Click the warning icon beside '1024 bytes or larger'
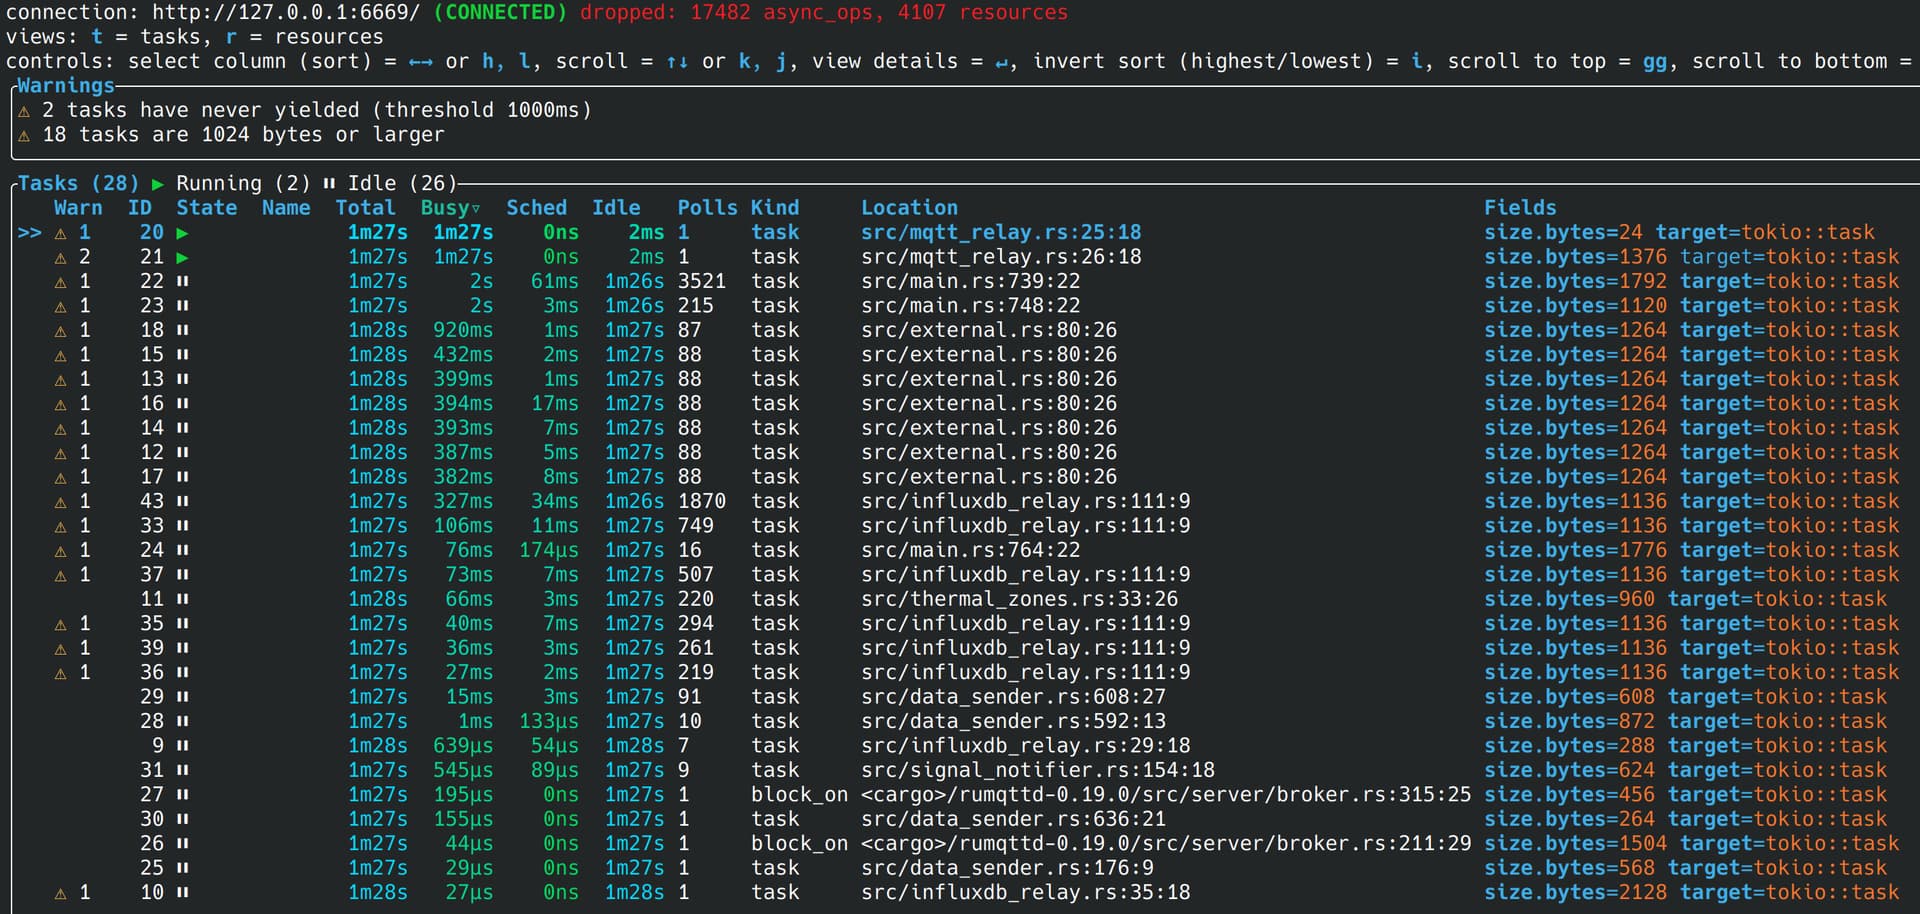Viewport: 1920px width, 914px height. [x=24, y=135]
